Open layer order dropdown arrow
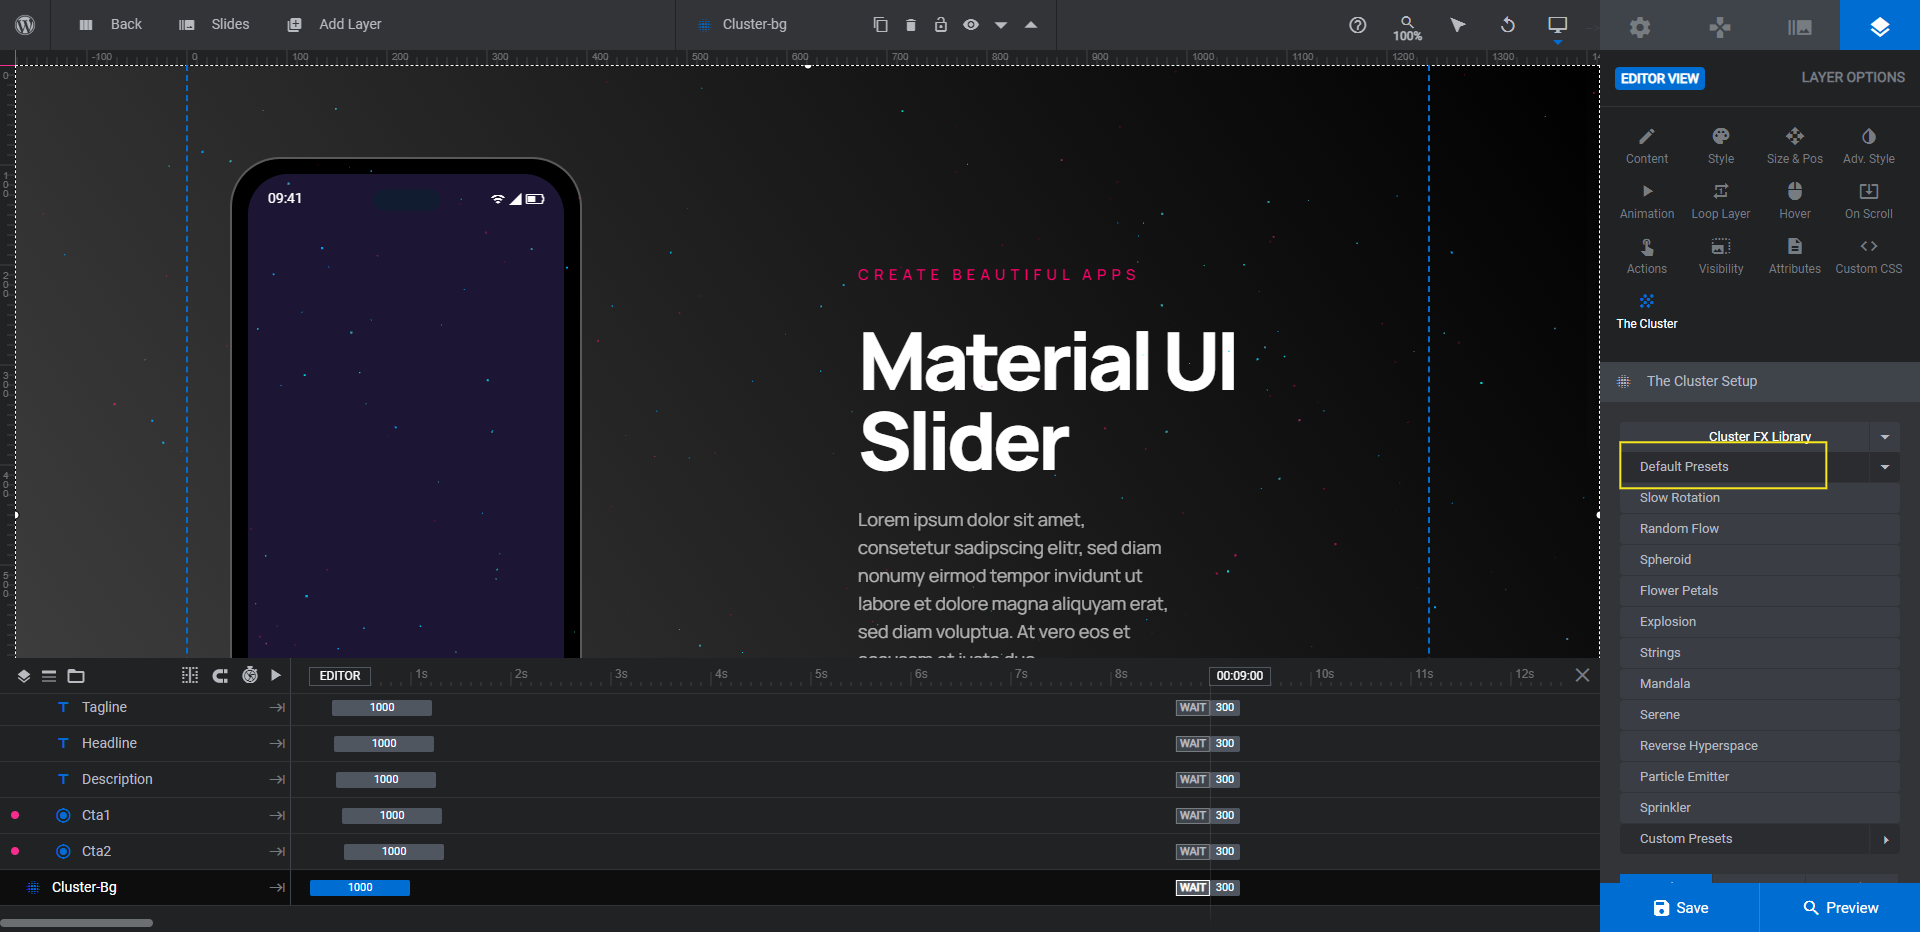This screenshot has height=932, width=1920. click(x=1001, y=25)
